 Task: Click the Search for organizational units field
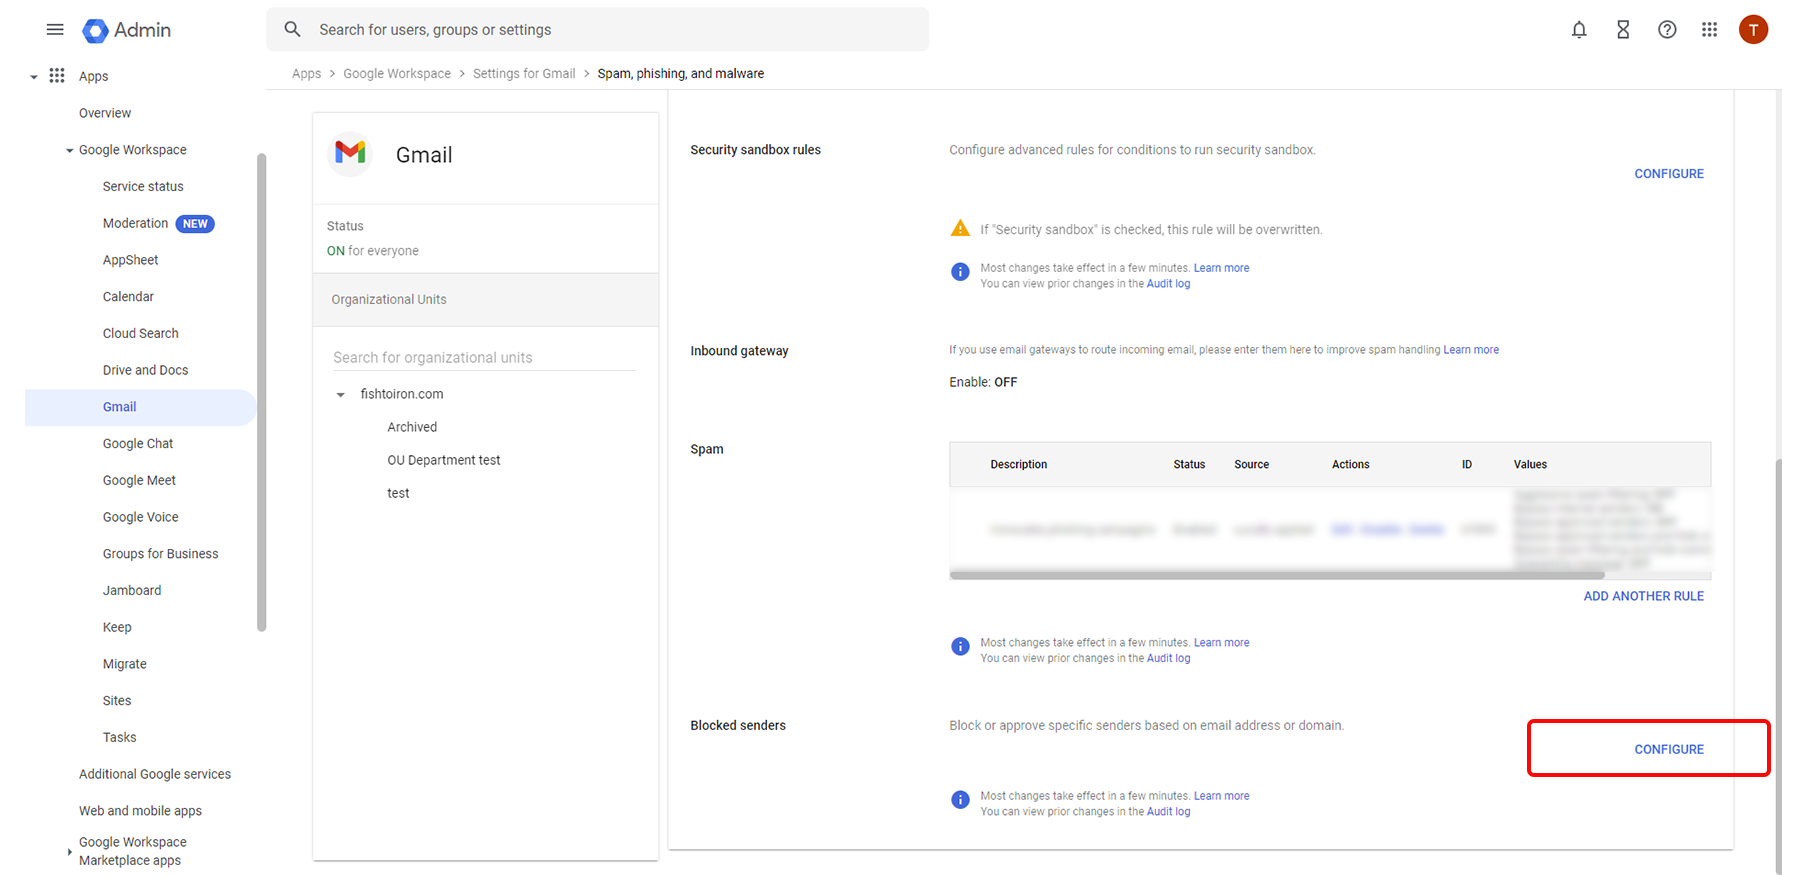(x=484, y=358)
